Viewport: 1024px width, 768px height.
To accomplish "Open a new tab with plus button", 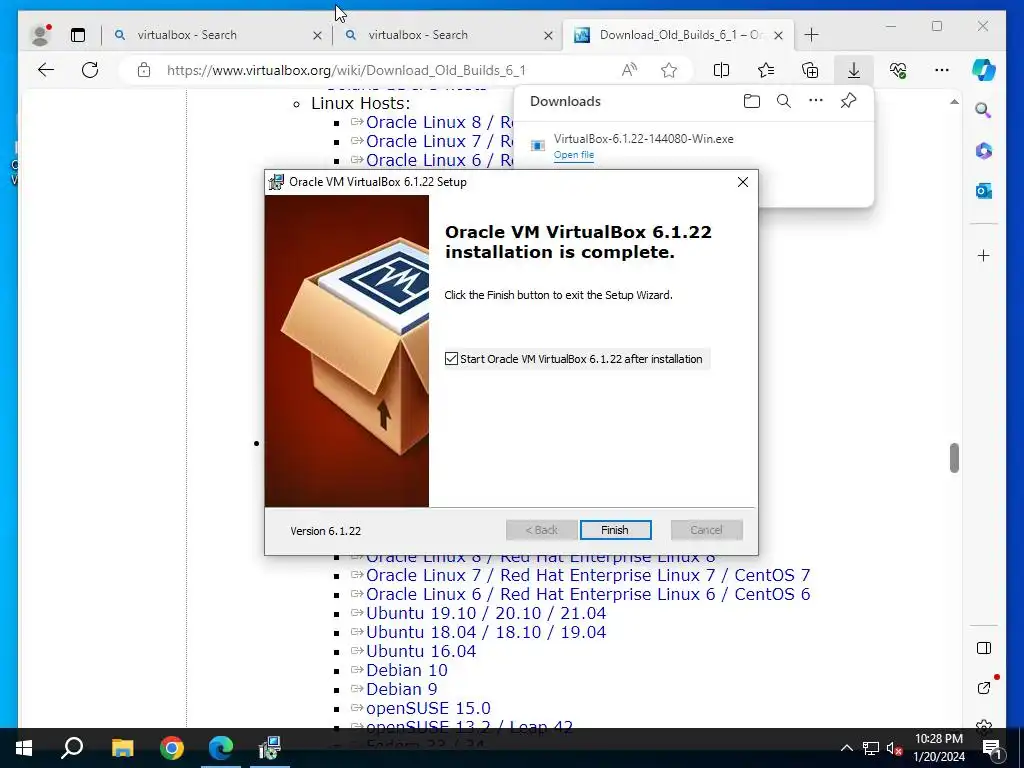I will pyautogui.click(x=812, y=35).
